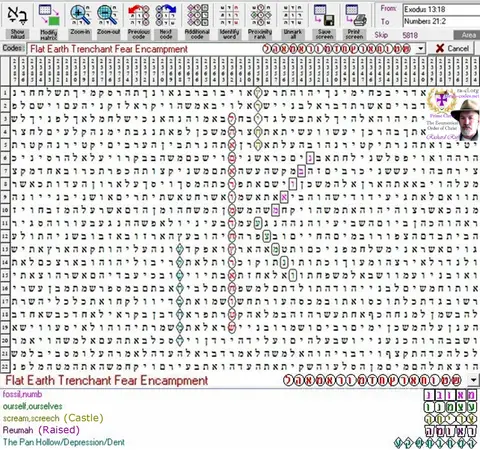Open the Codes dropdown arrow
Viewport: 480px width, 450px height.
click(421, 49)
